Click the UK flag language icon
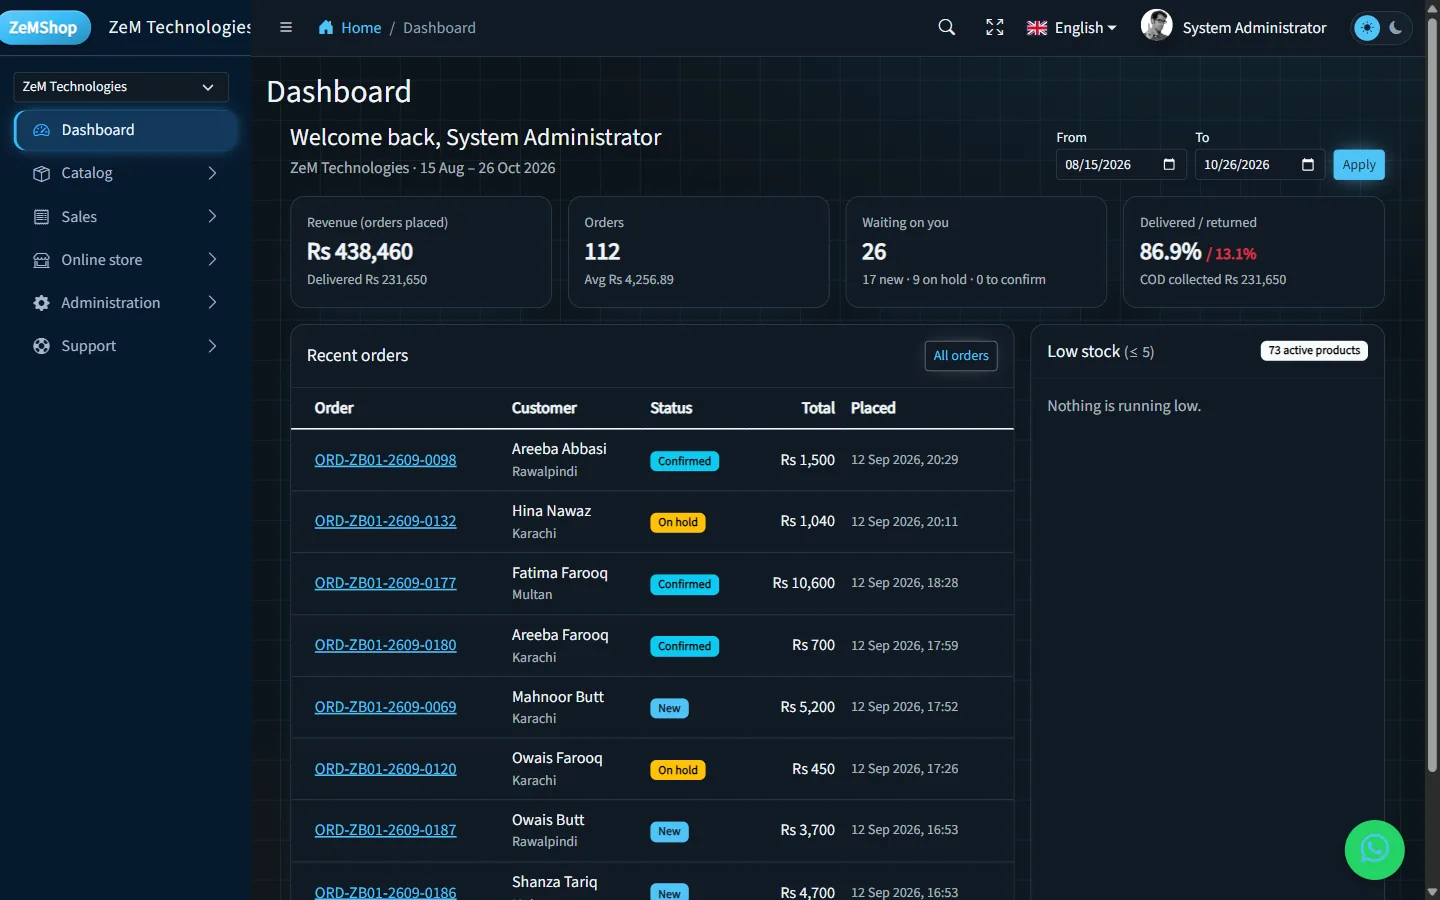 [x=1037, y=28]
